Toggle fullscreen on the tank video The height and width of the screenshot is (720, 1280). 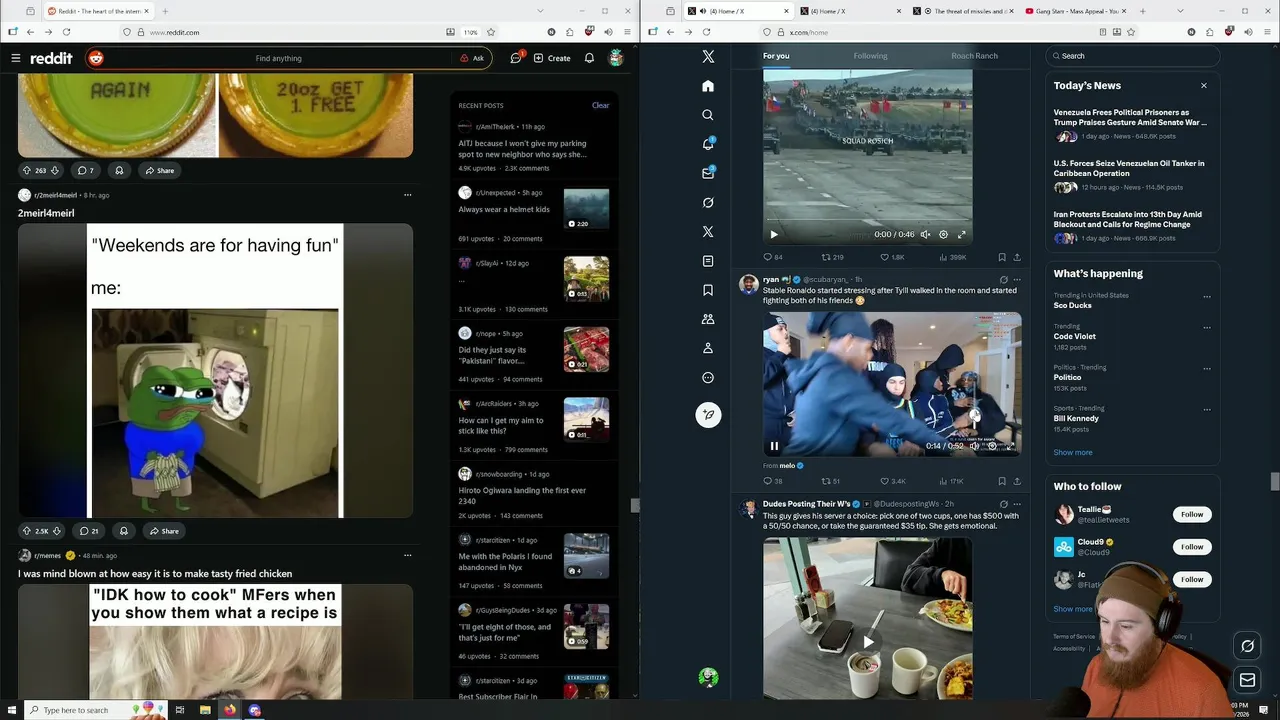coord(961,234)
